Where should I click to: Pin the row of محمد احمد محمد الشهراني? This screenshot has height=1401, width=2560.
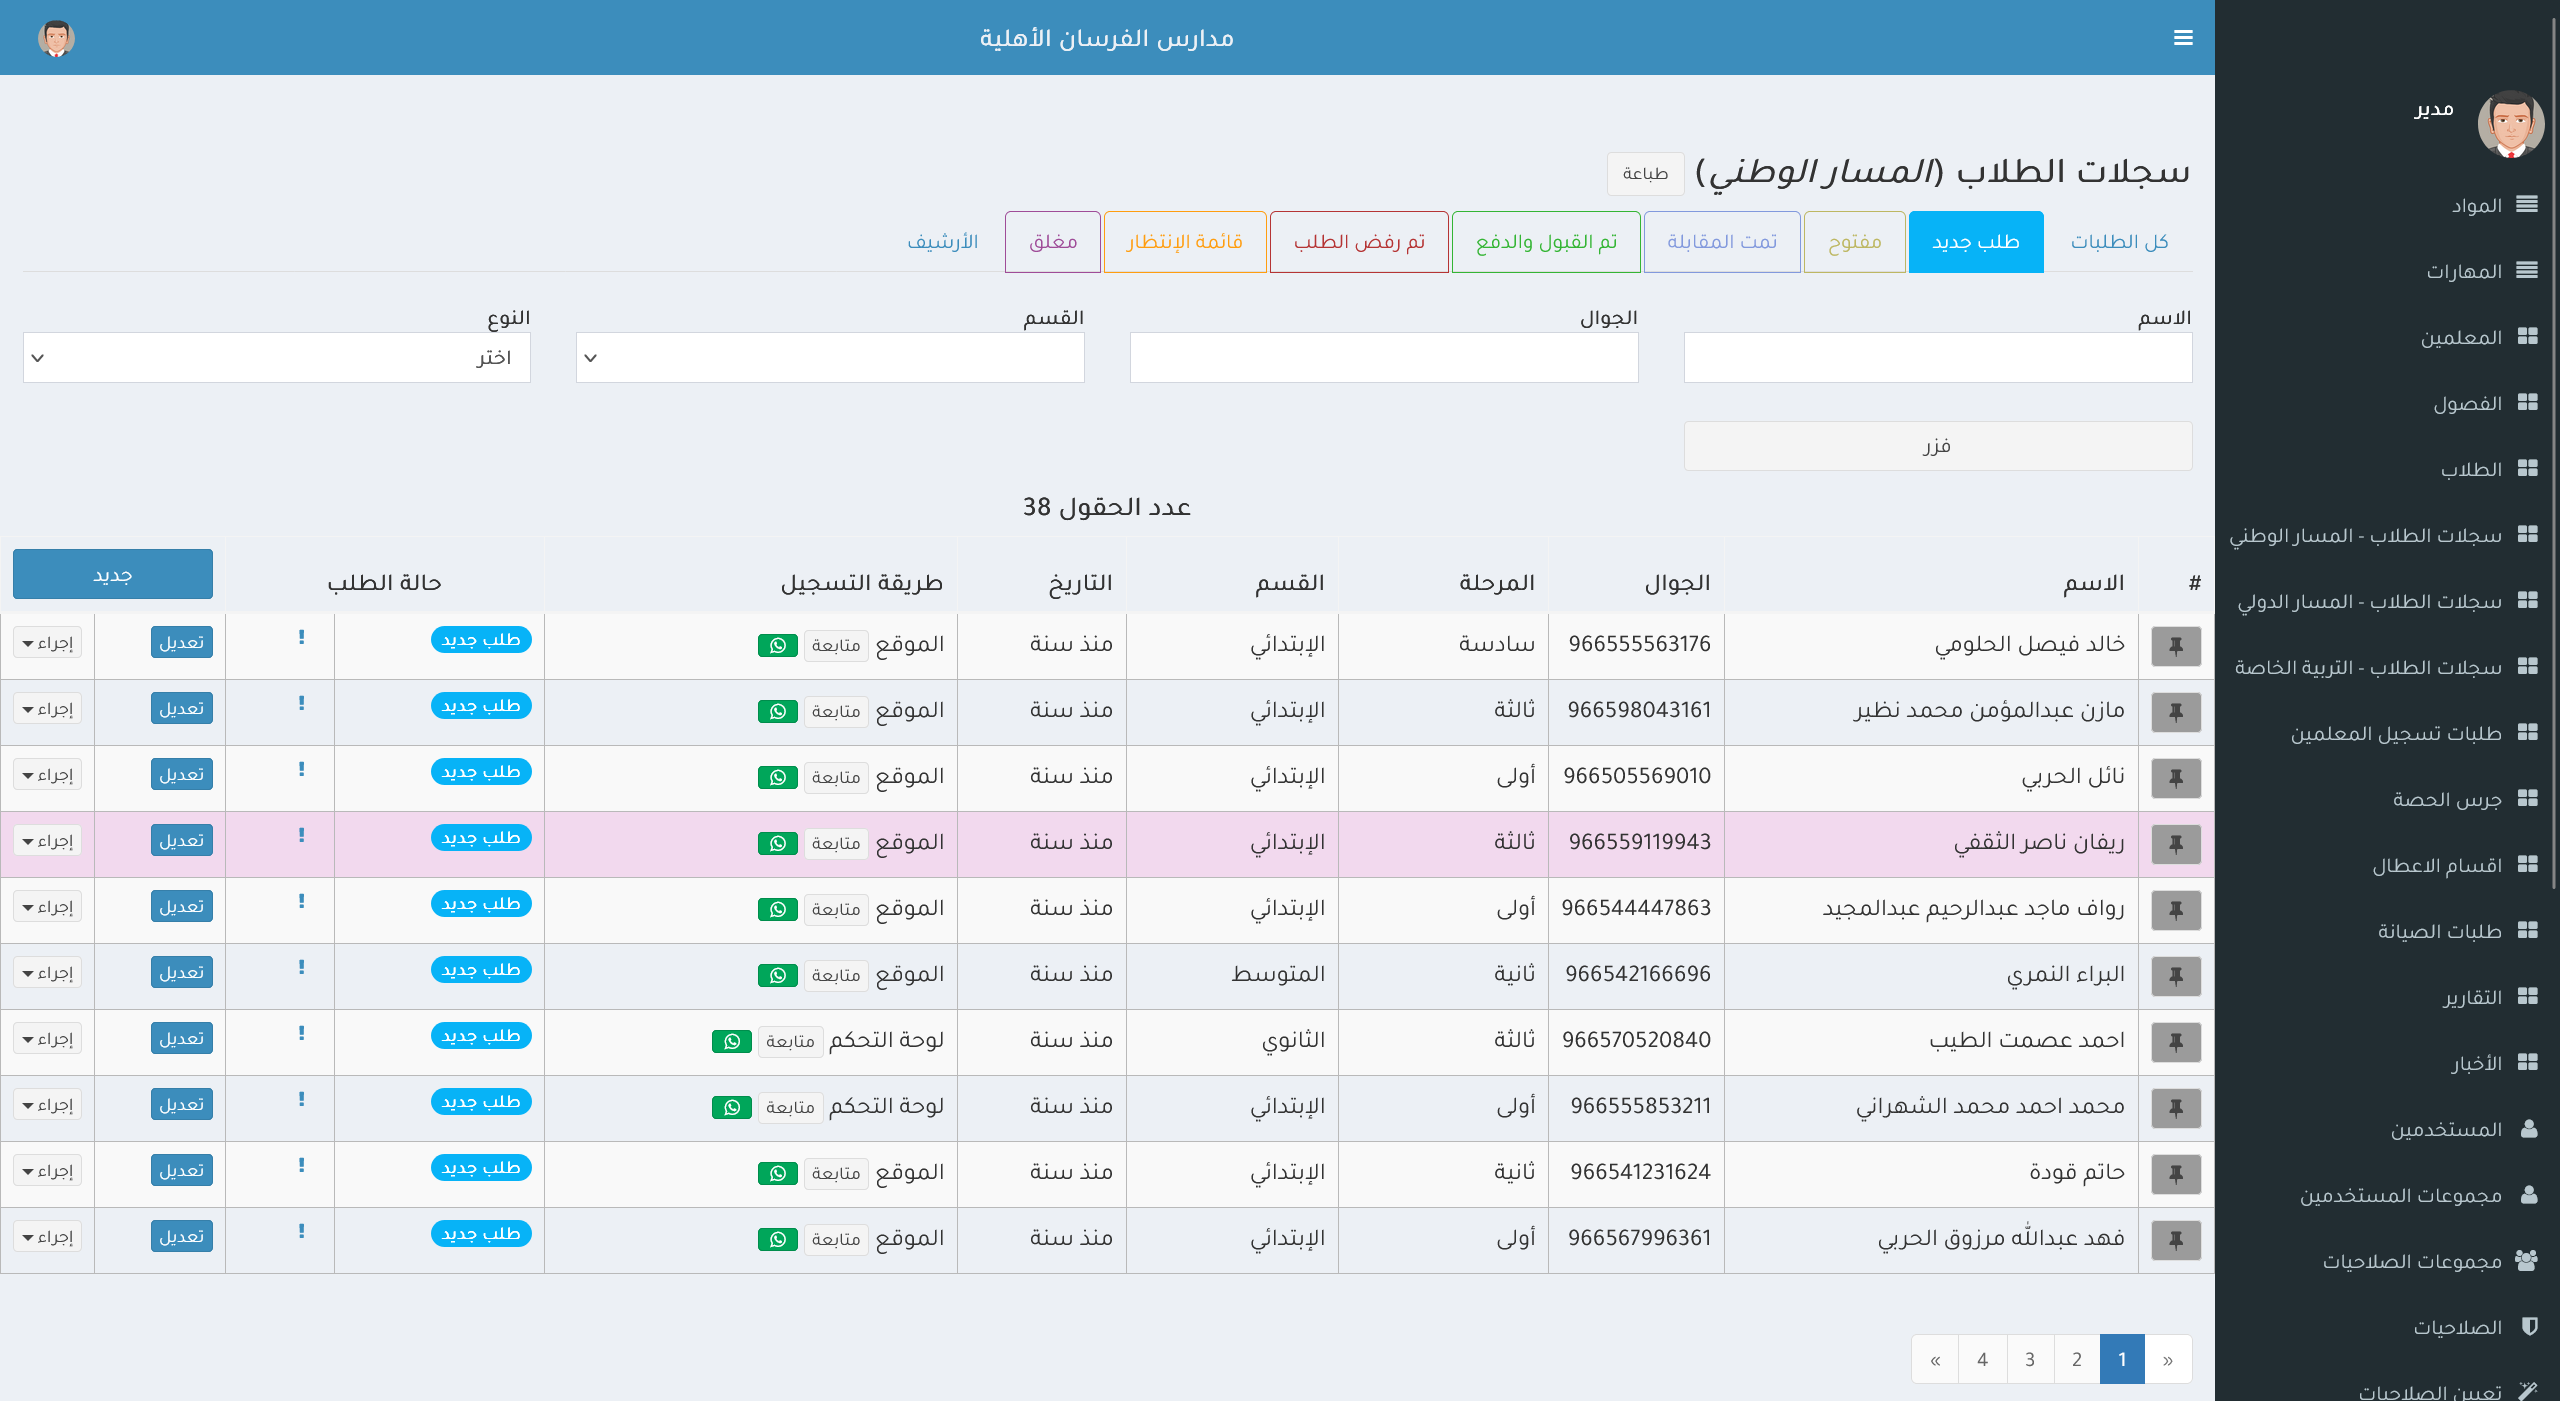(x=2176, y=1108)
